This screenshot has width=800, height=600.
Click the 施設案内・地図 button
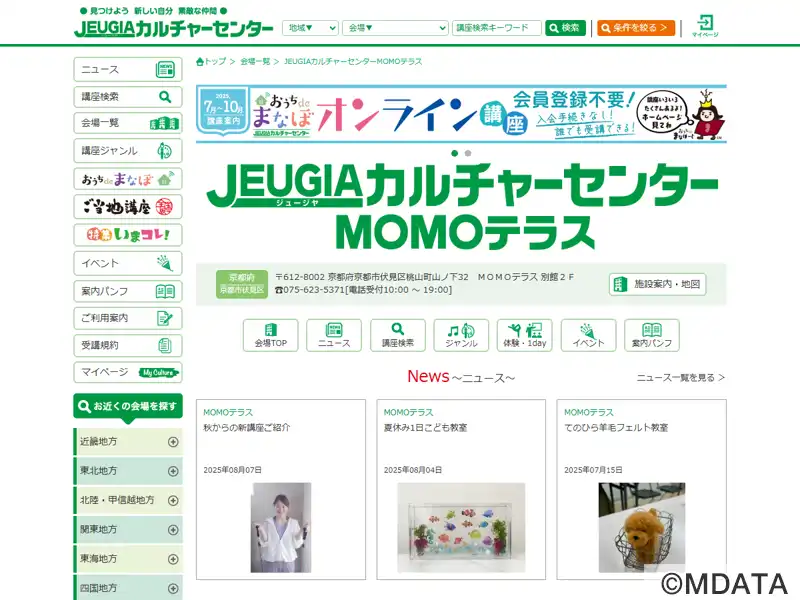pyautogui.click(x=657, y=284)
